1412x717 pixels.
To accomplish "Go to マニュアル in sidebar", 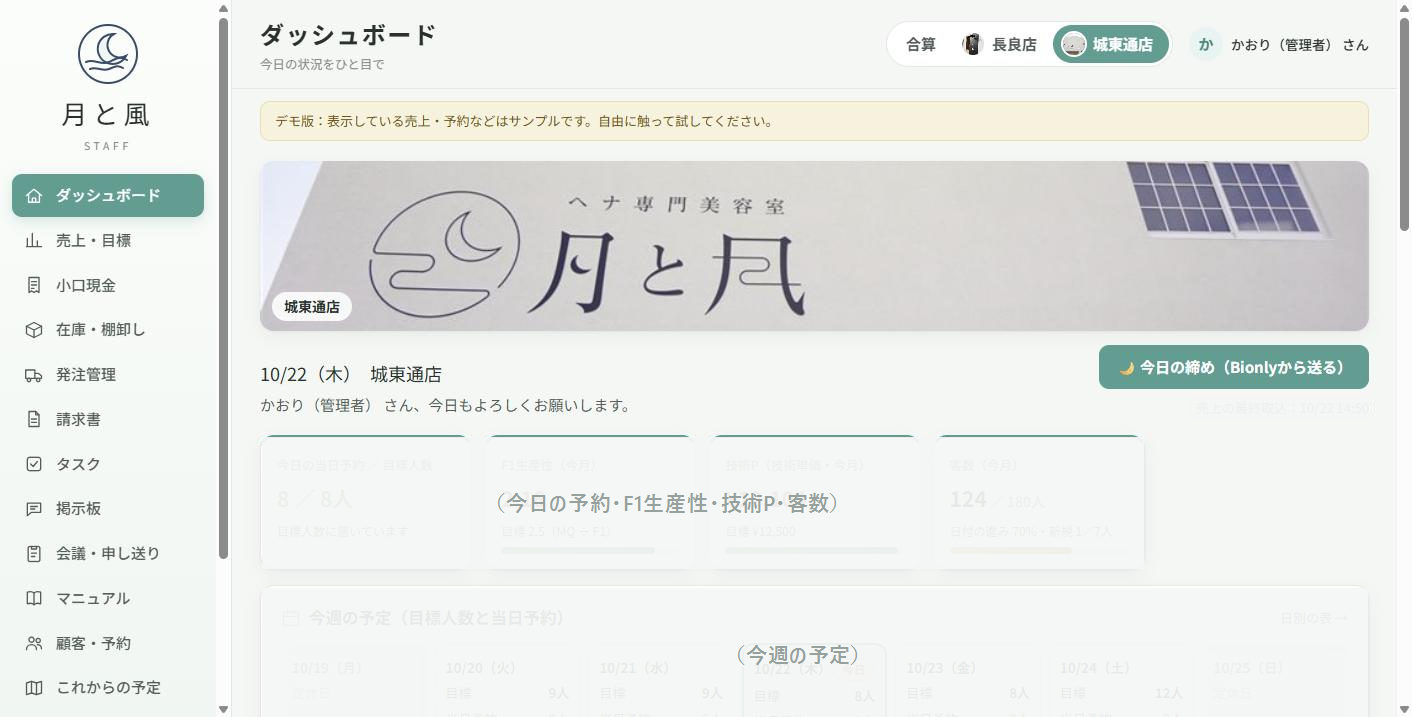I will click(x=108, y=598).
